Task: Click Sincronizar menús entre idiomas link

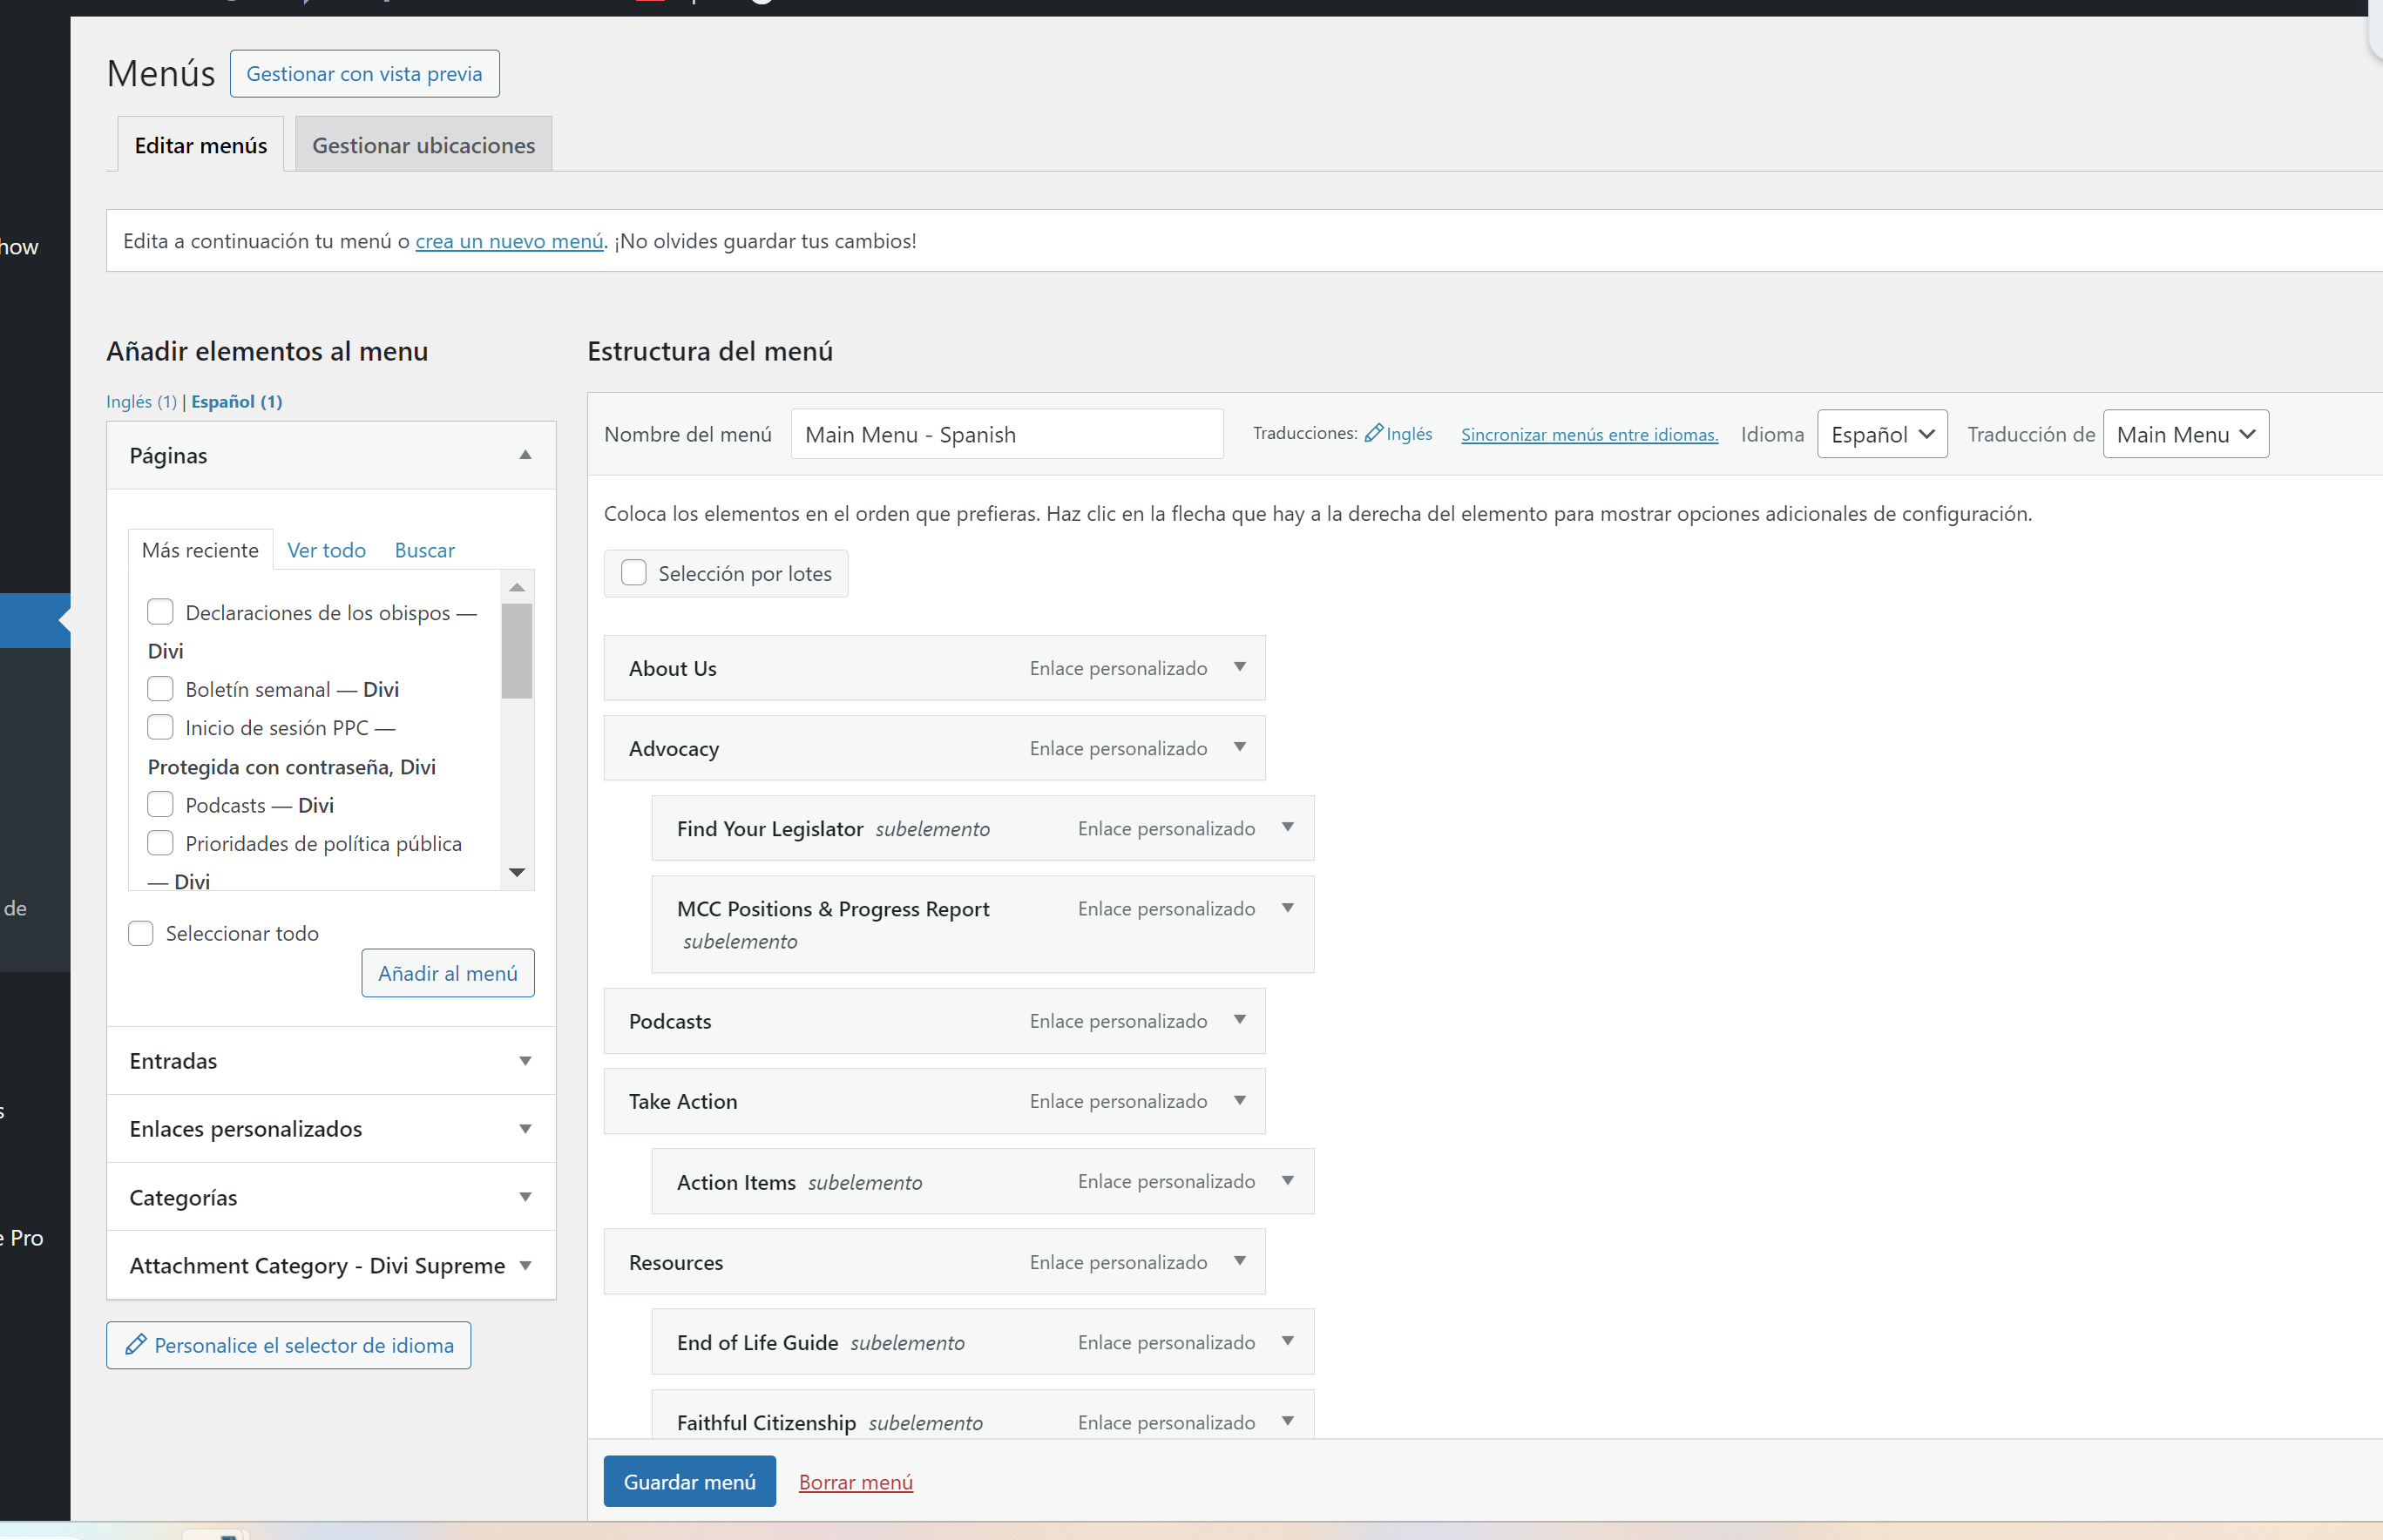Action: click(1589, 434)
